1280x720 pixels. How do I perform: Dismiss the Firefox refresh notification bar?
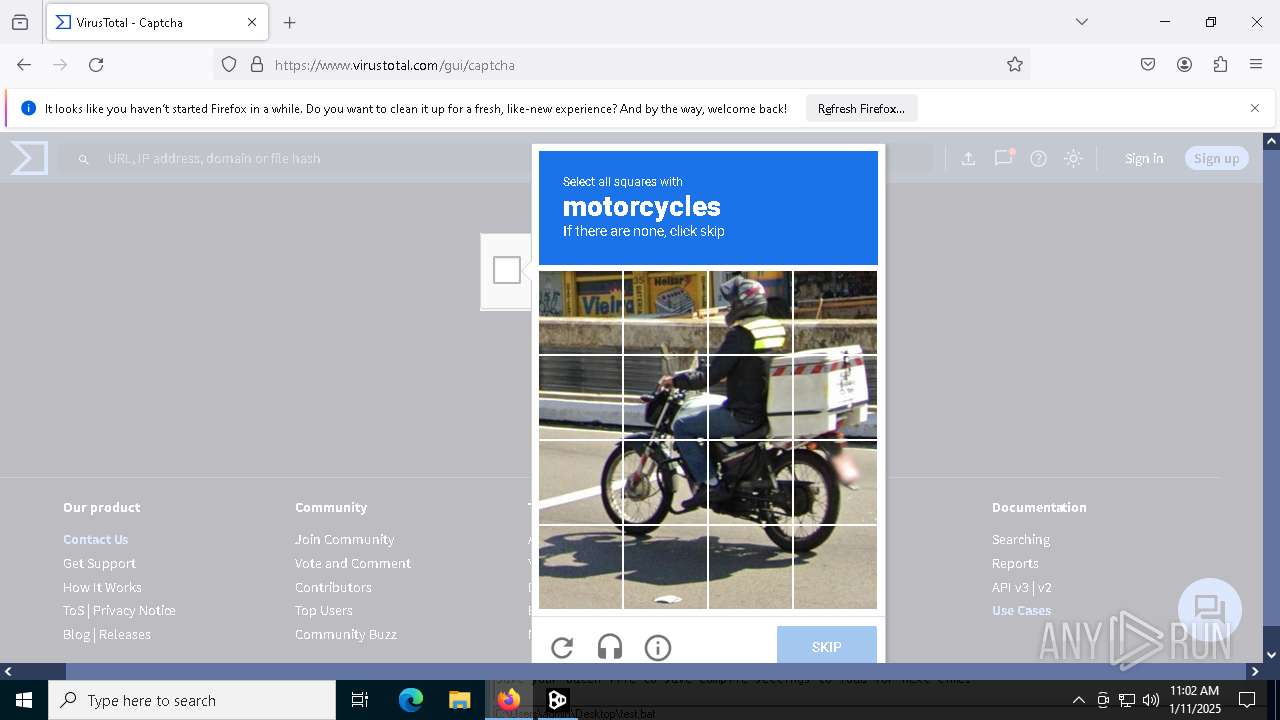1255,108
